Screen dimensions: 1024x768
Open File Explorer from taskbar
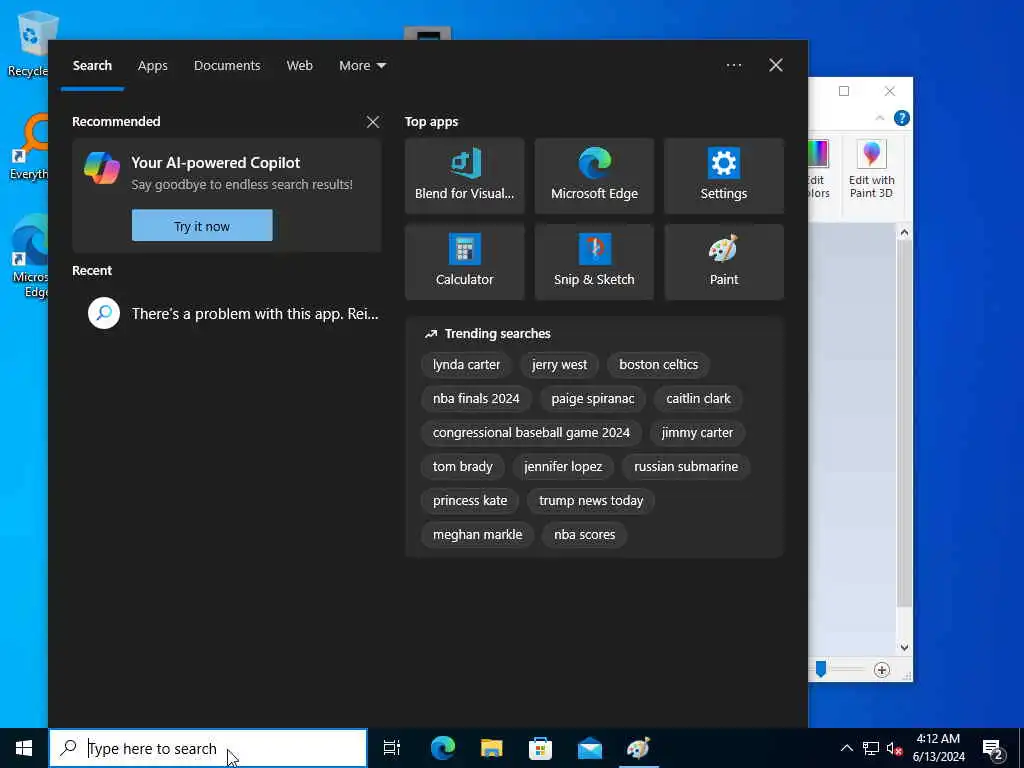click(x=492, y=748)
